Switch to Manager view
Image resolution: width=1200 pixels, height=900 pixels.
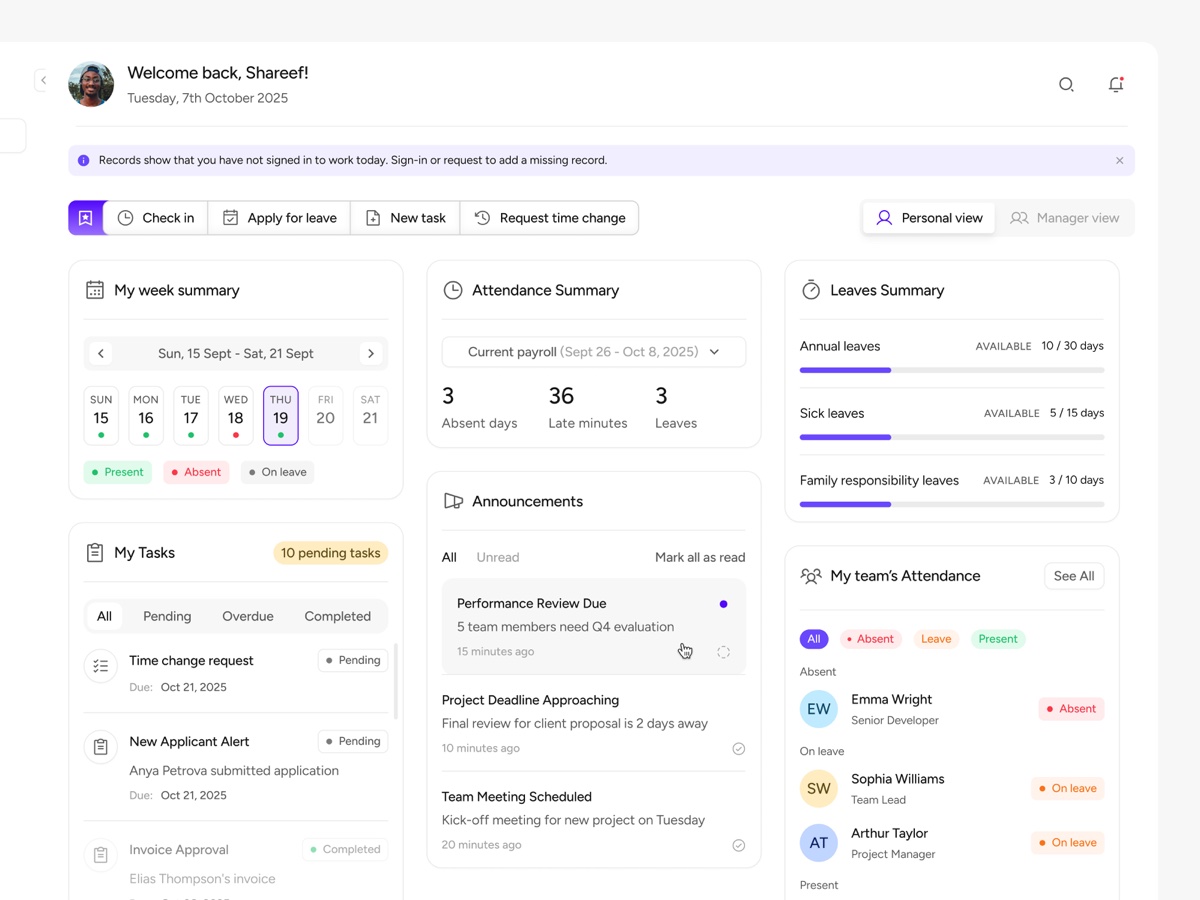pyautogui.click(x=1064, y=218)
